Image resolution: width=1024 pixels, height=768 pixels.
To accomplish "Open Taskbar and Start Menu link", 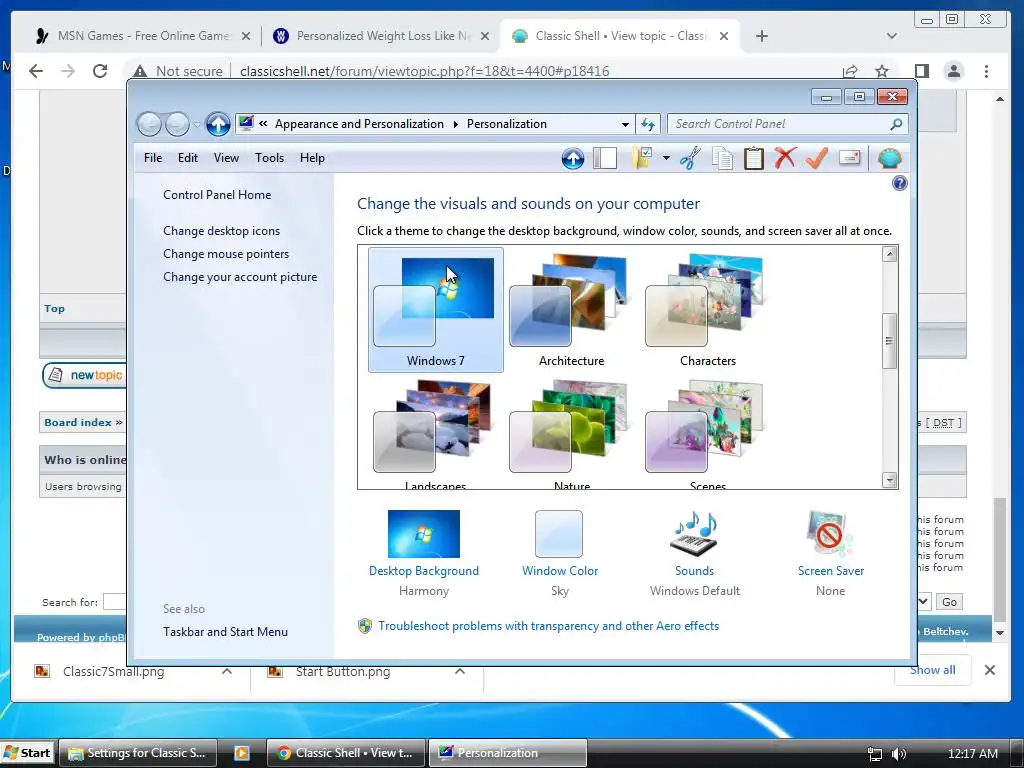I will (225, 632).
